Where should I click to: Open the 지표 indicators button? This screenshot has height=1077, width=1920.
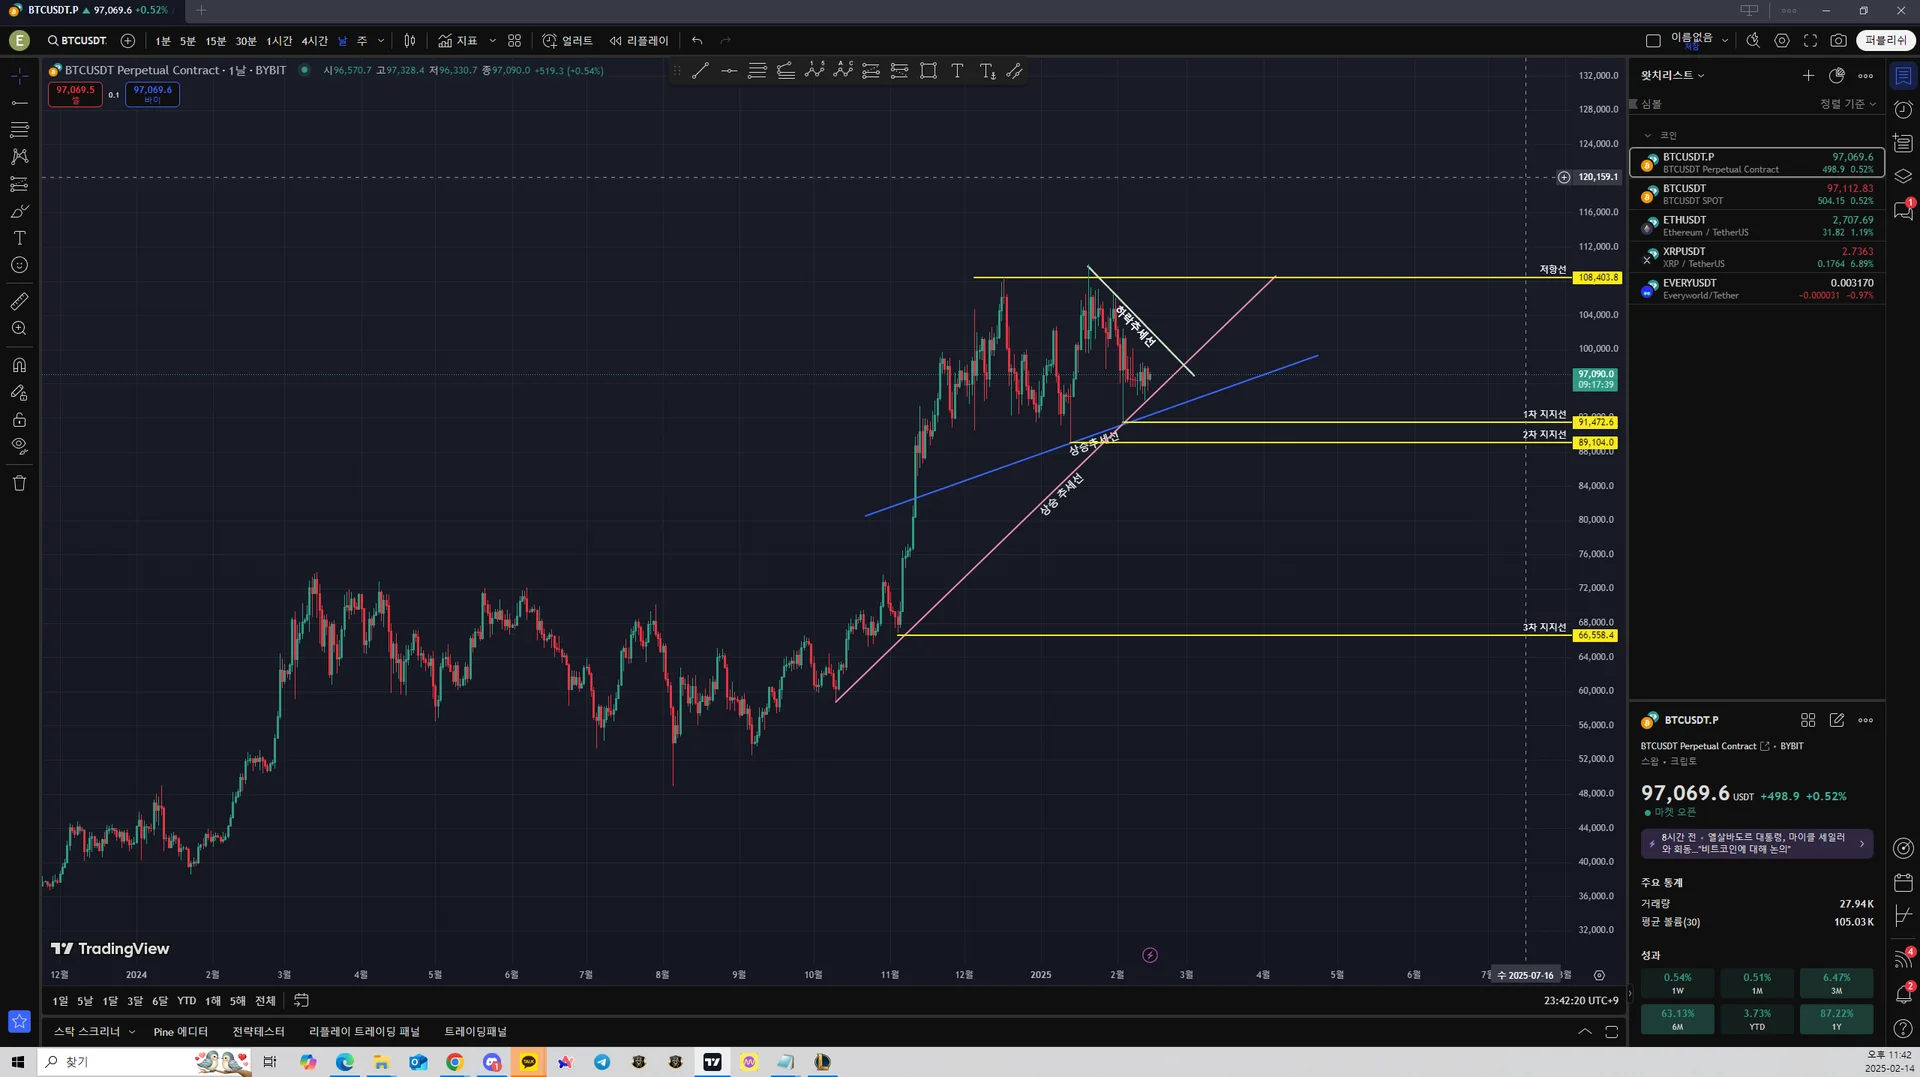click(x=457, y=41)
